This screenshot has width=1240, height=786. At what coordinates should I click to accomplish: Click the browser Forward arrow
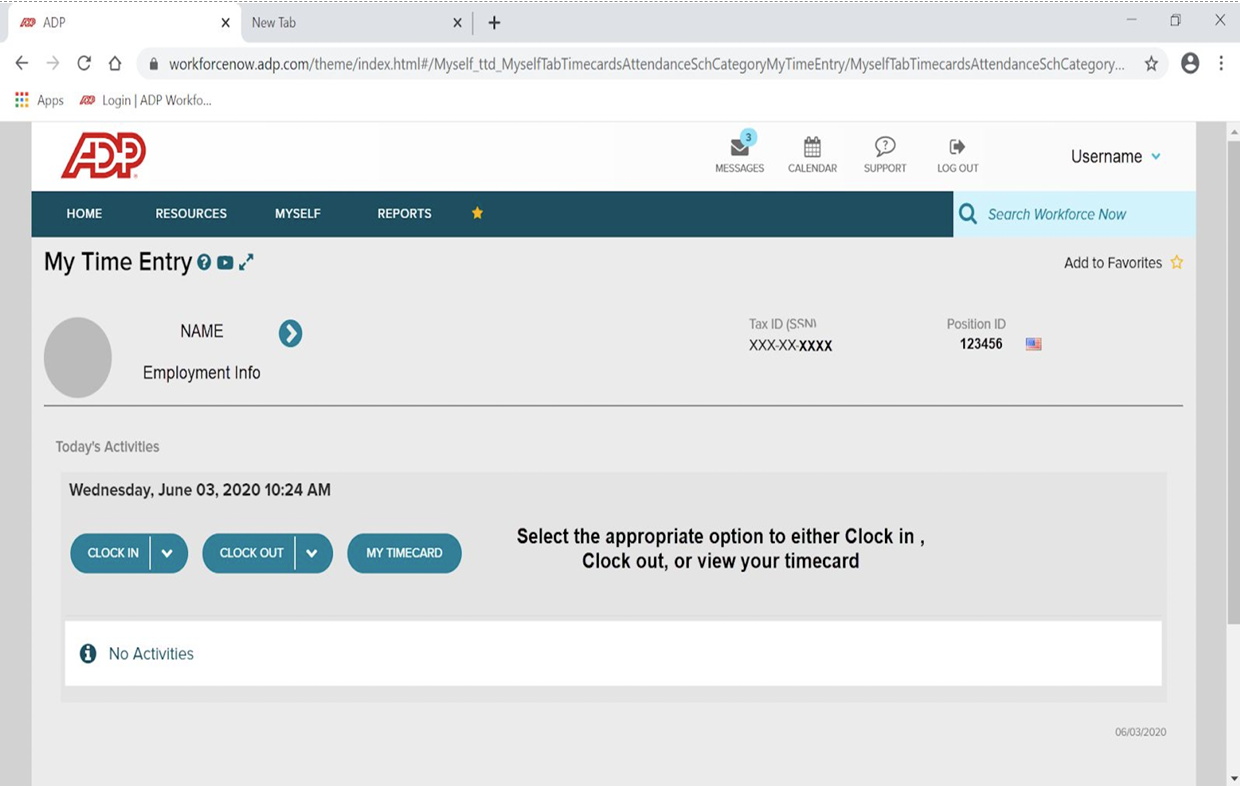click(x=53, y=63)
